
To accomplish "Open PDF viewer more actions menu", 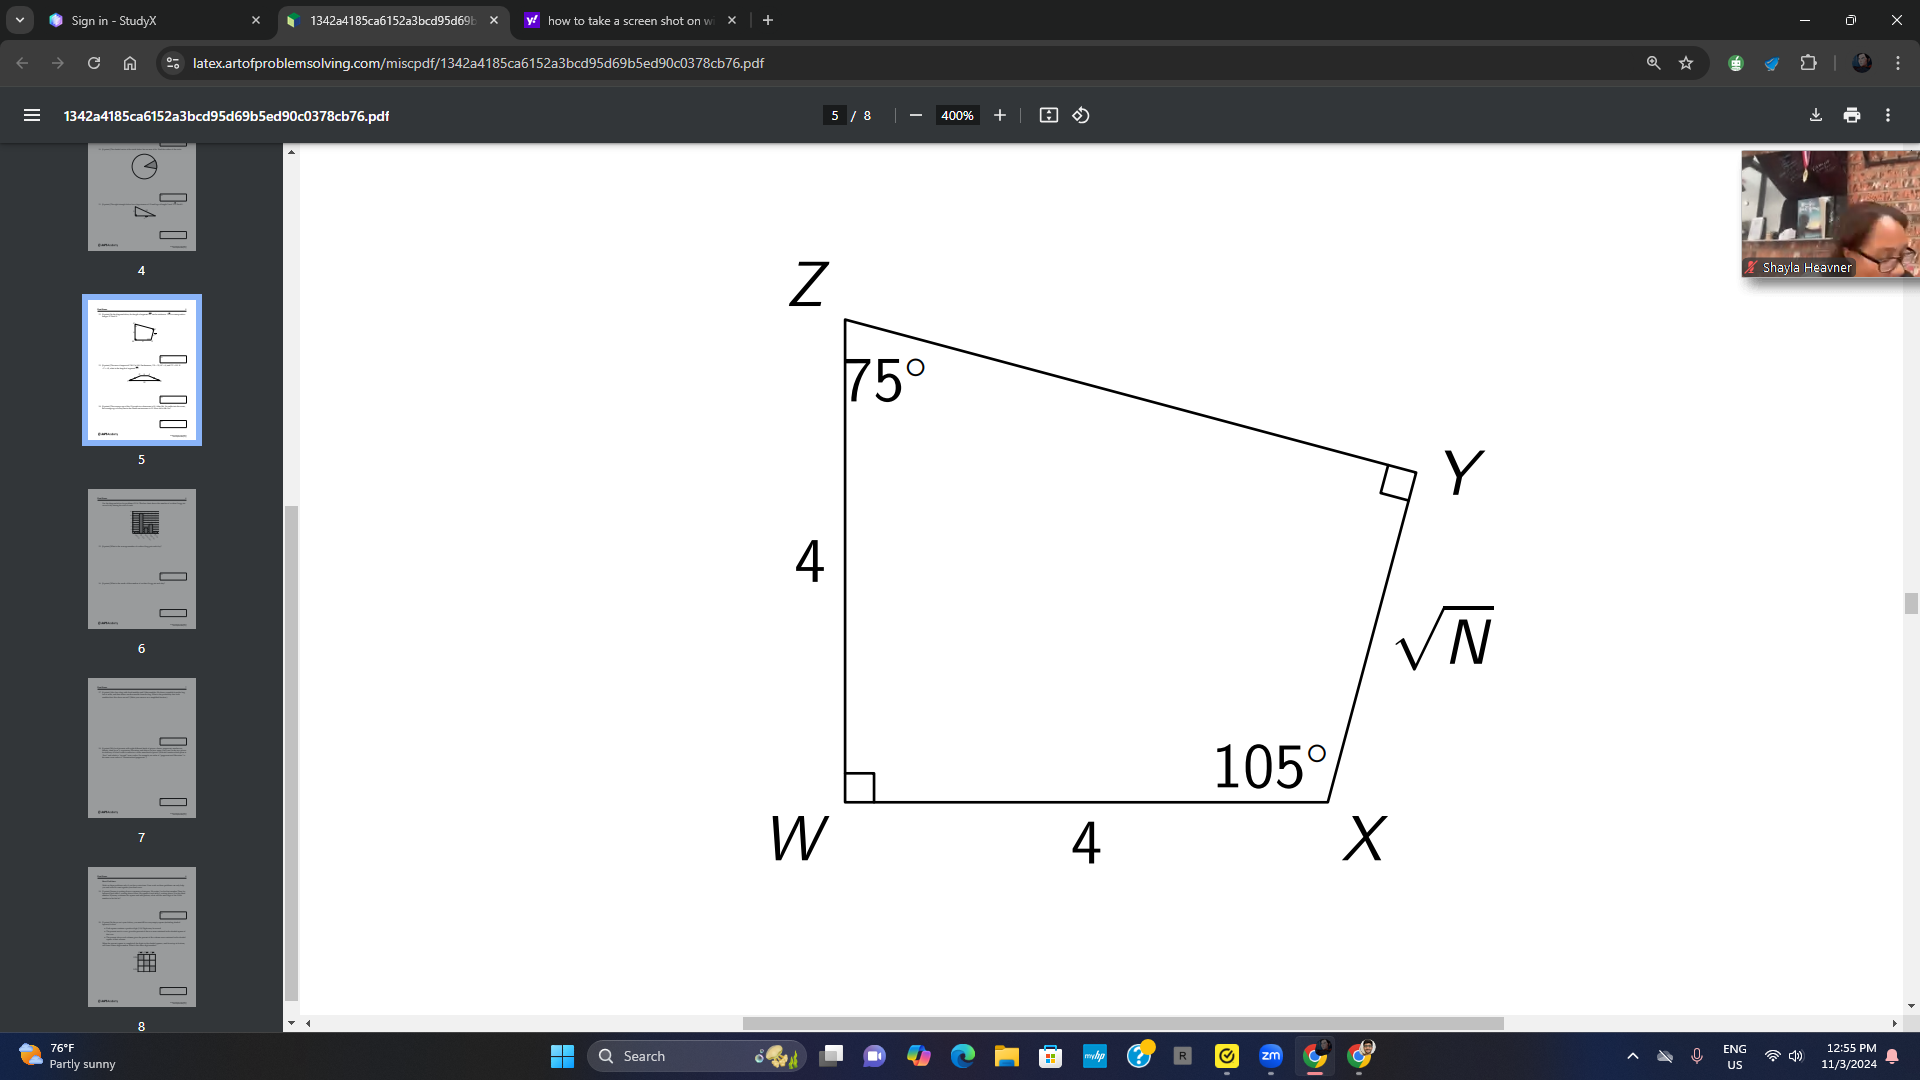I will point(1888,116).
